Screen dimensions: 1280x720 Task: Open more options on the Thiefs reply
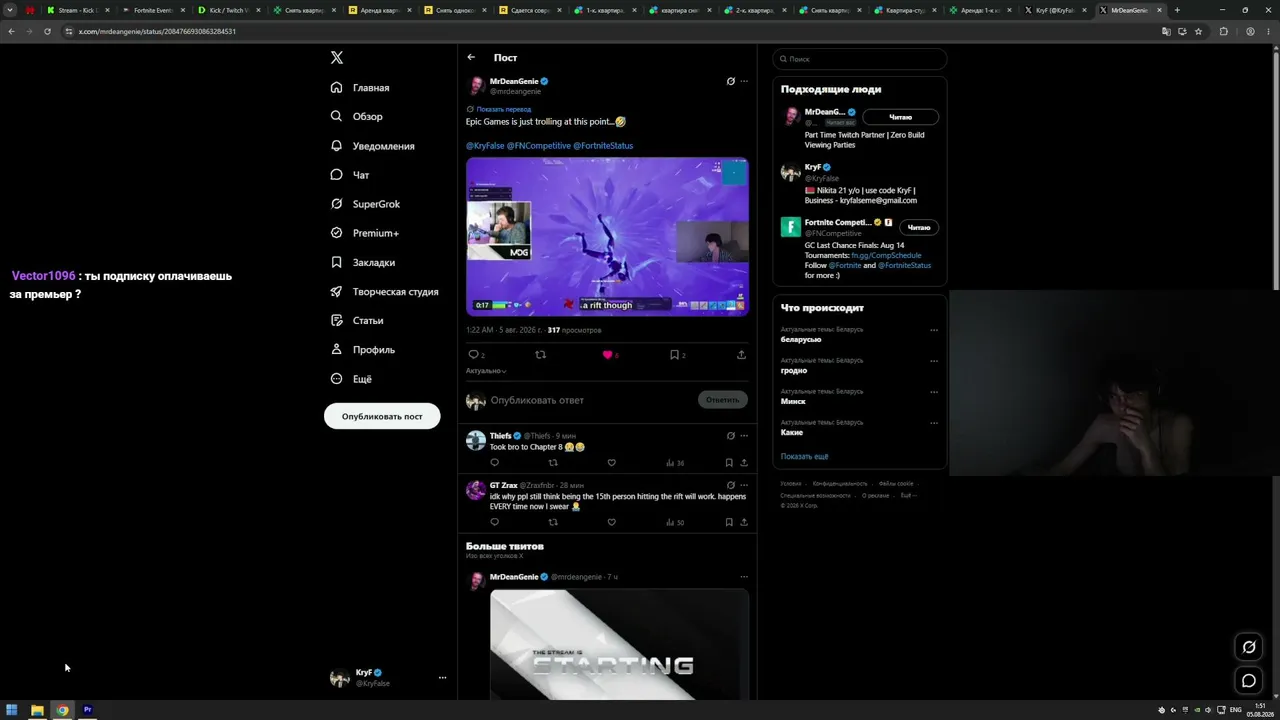[x=744, y=436]
